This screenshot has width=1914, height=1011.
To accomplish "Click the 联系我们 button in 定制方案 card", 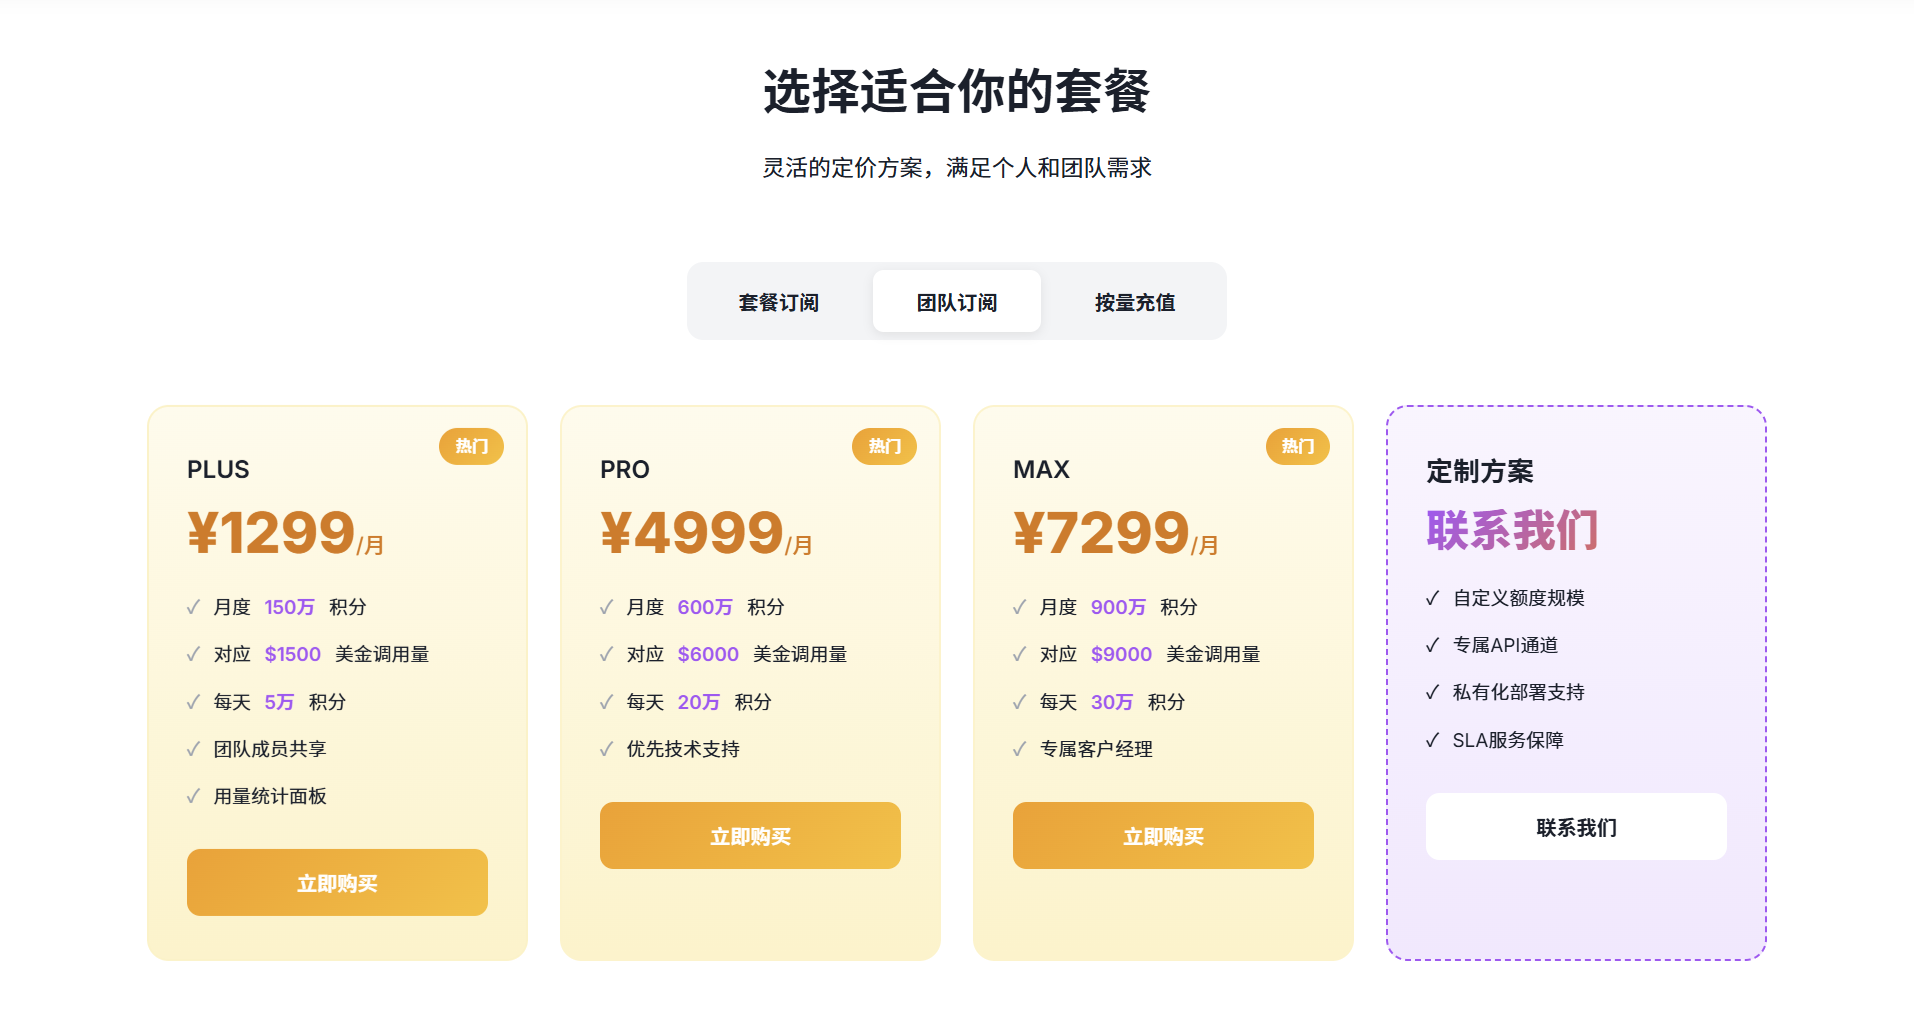I will coord(1575,826).
